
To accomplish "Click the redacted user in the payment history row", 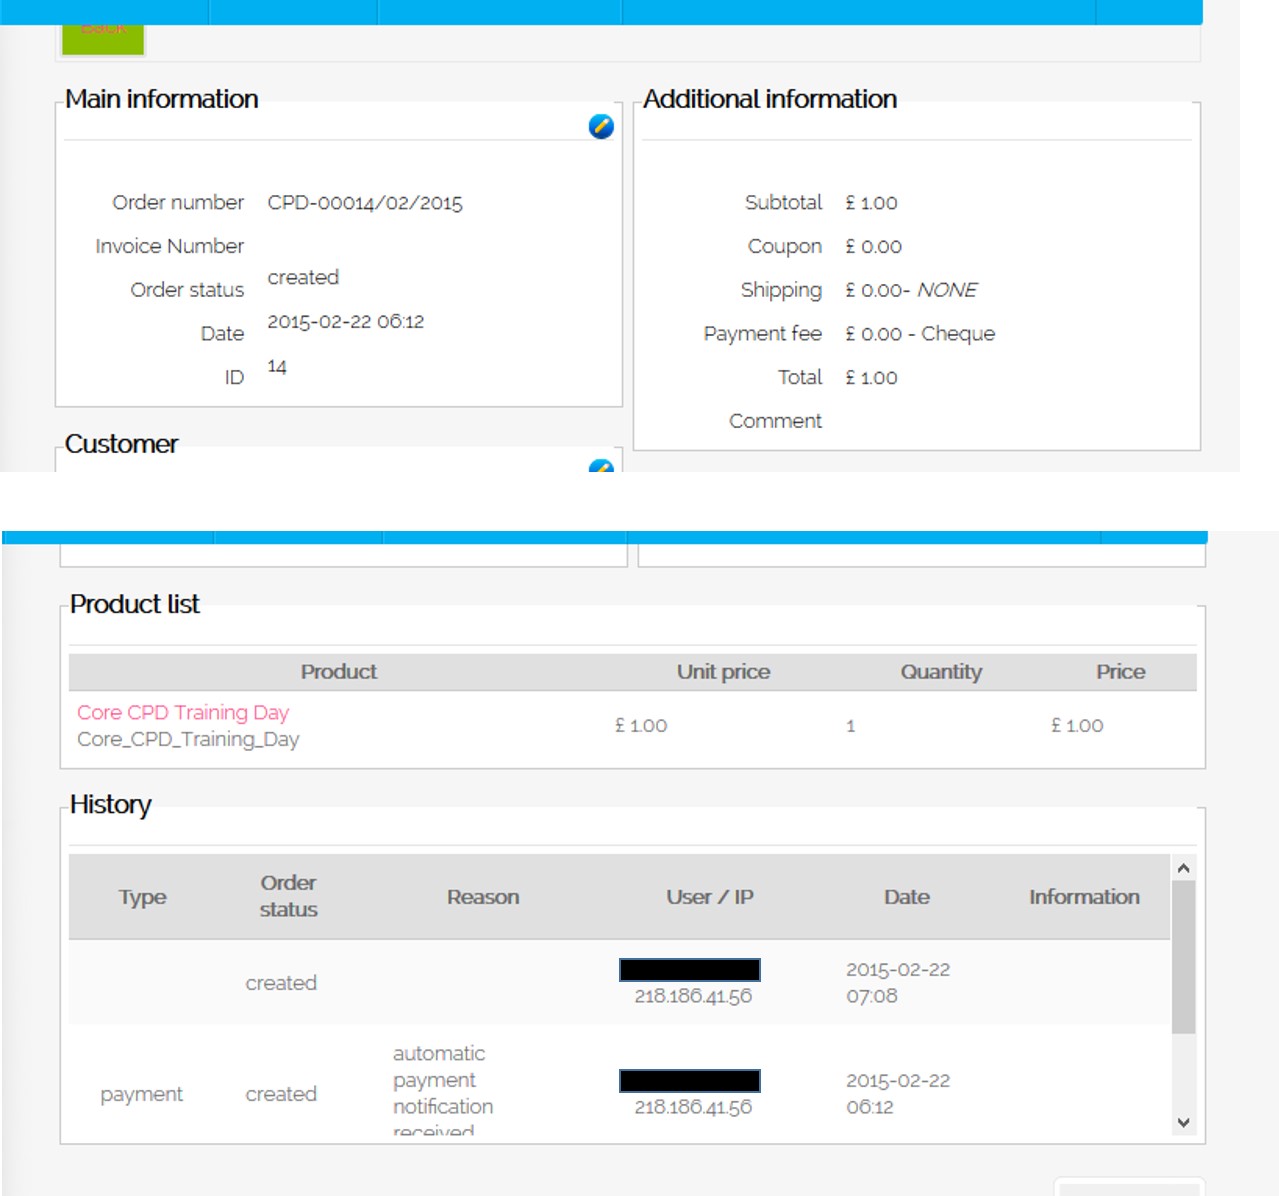I will tap(690, 1081).
